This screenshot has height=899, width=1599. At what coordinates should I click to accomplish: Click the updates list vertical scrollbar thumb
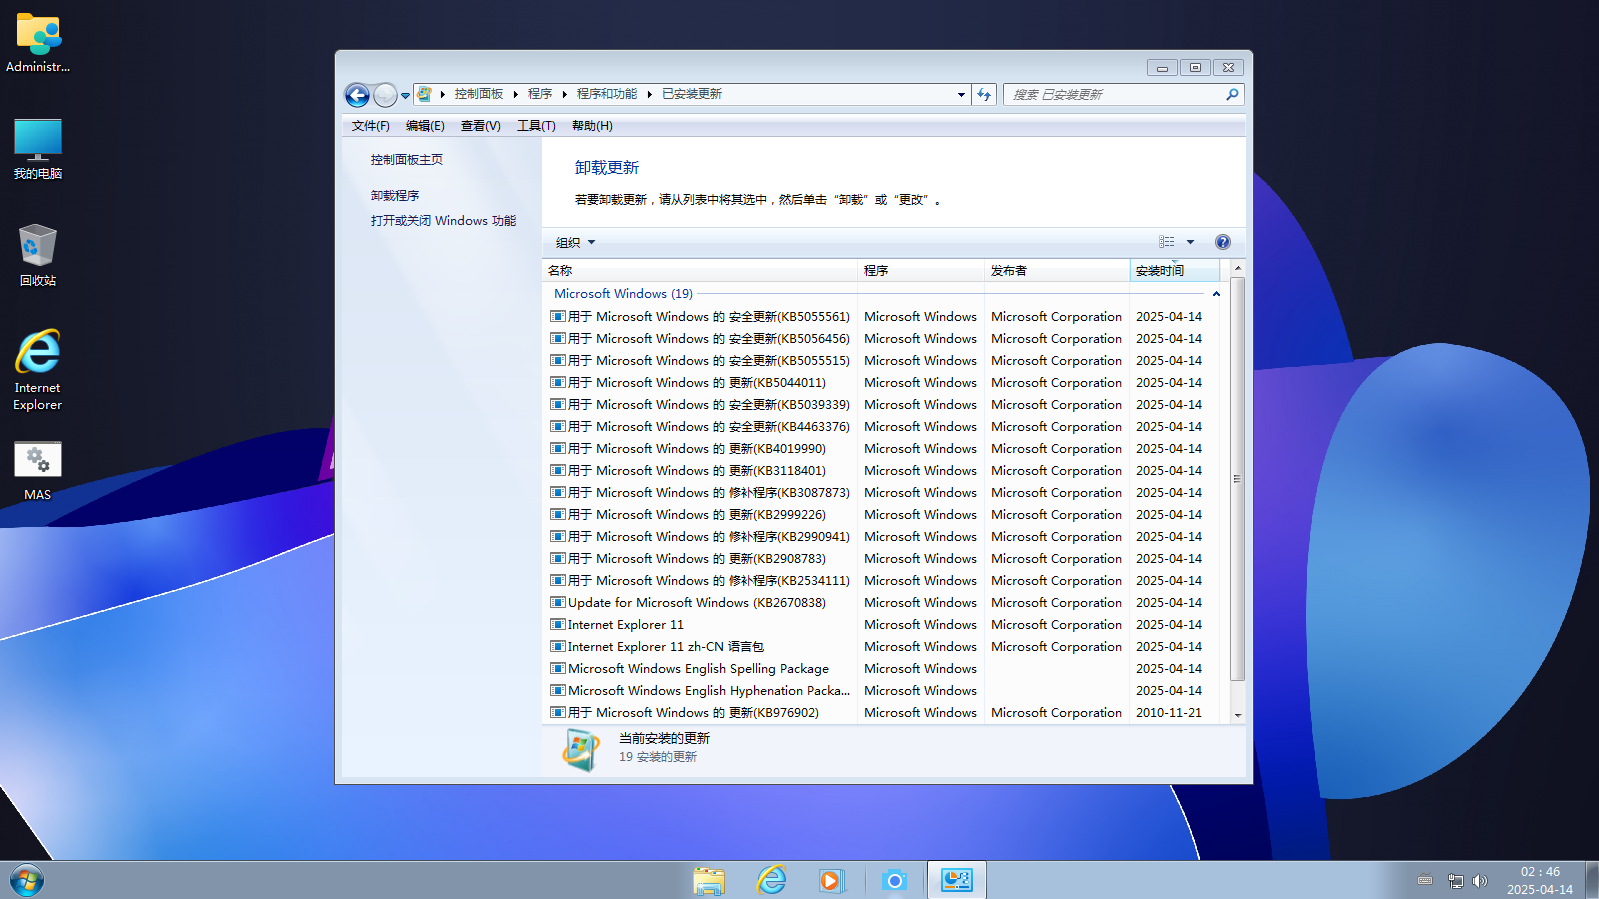coord(1237,479)
